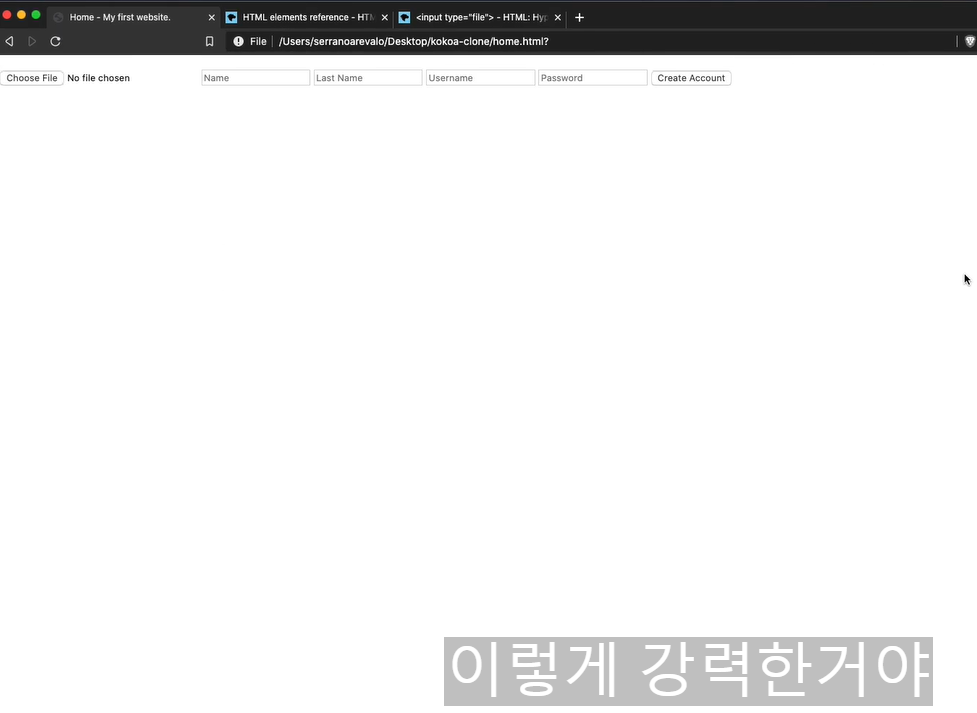Focus the Last Name input field

[368, 78]
